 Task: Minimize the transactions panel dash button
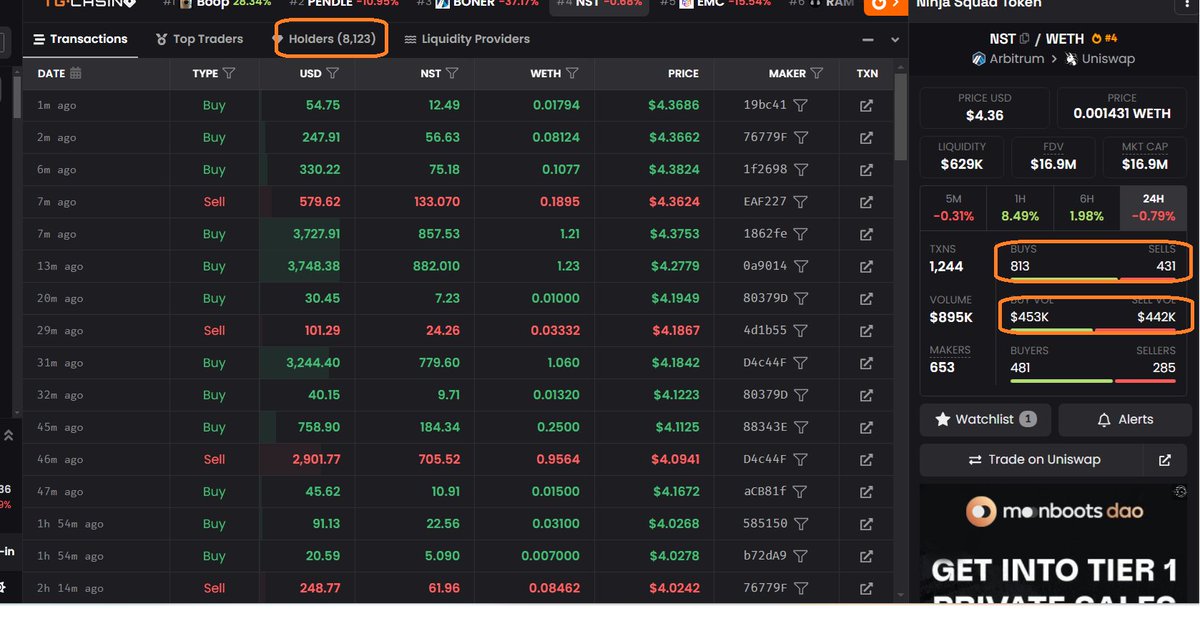coord(868,40)
